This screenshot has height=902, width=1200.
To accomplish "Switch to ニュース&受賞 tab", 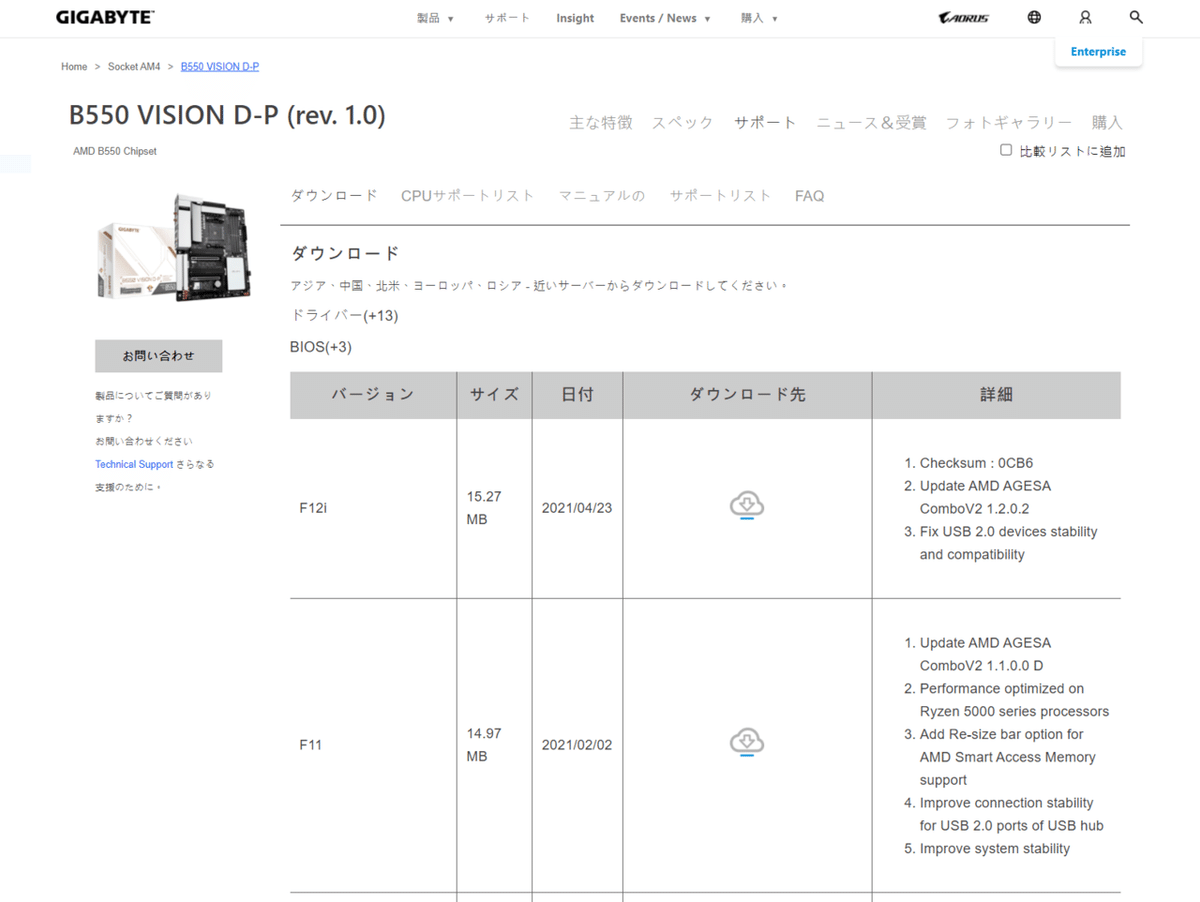I will (871, 122).
